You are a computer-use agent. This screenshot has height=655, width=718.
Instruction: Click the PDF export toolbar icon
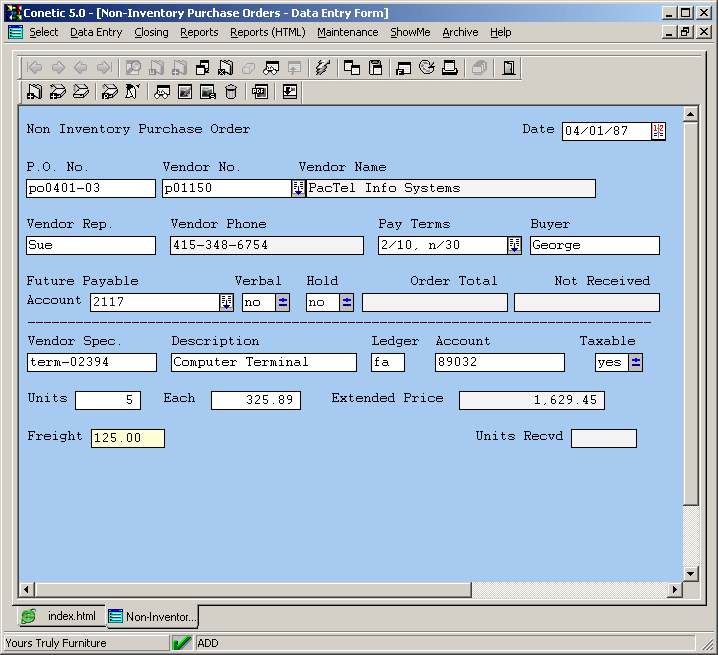coord(260,92)
